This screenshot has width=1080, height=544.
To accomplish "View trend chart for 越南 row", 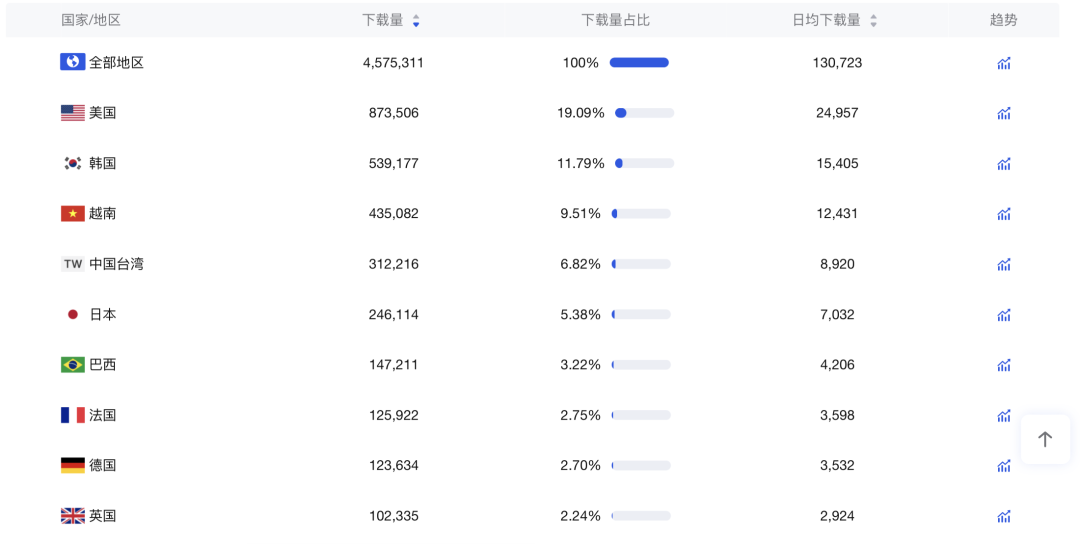I will [x=1003, y=214].
